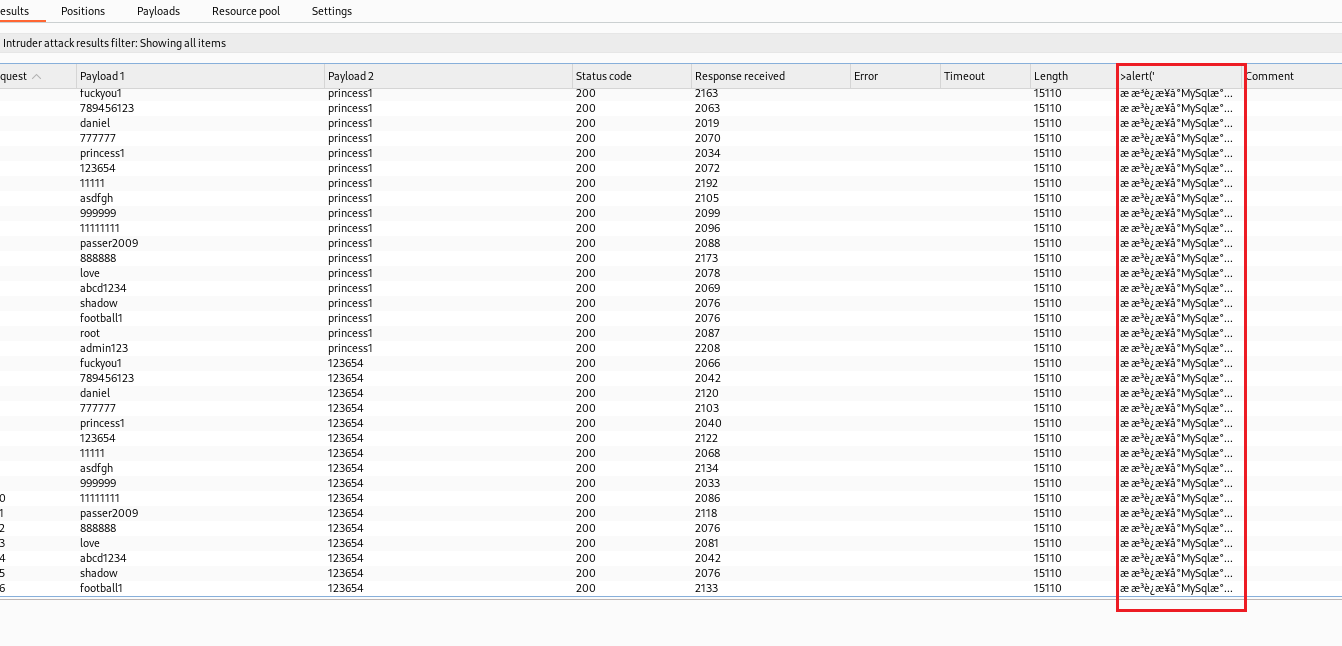Image resolution: width=1342 pixels, height=646 pixels.
Task: Click the Error column header
Action: coord(893,76)
